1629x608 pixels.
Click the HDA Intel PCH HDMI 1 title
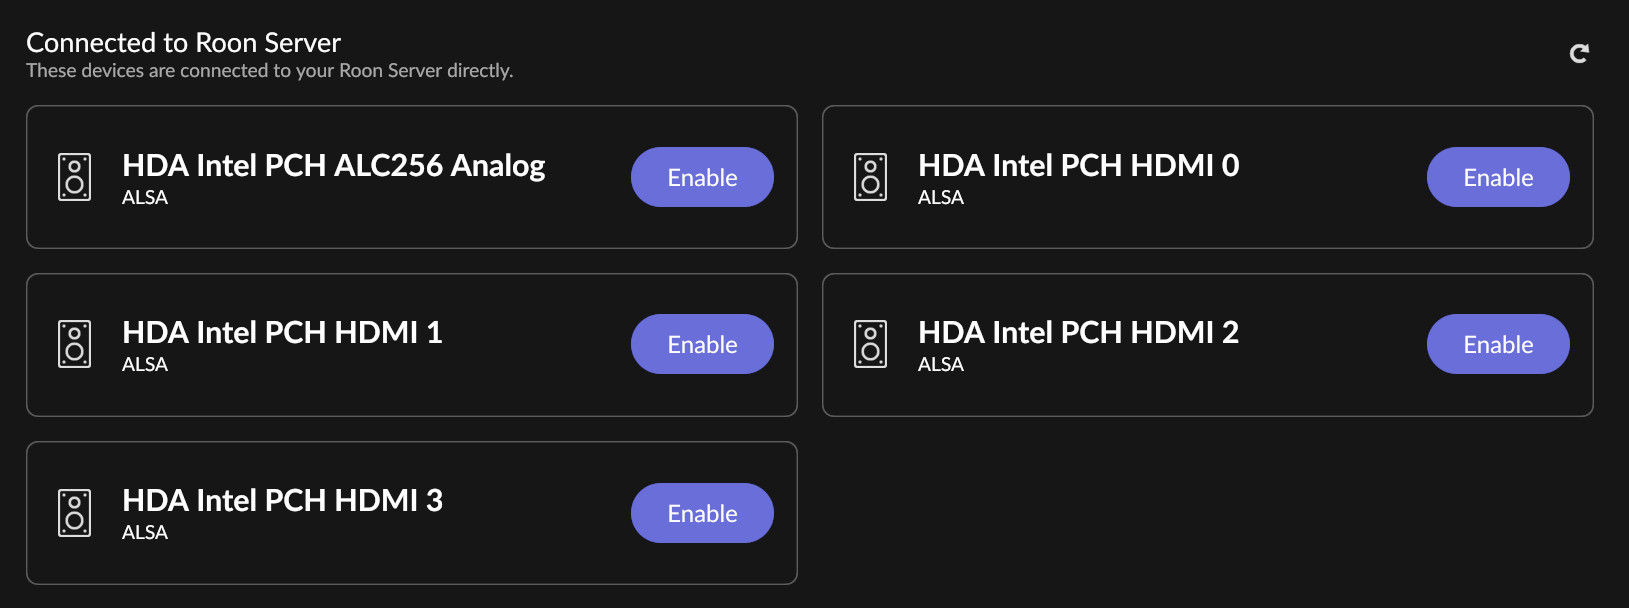pos(282,332)
